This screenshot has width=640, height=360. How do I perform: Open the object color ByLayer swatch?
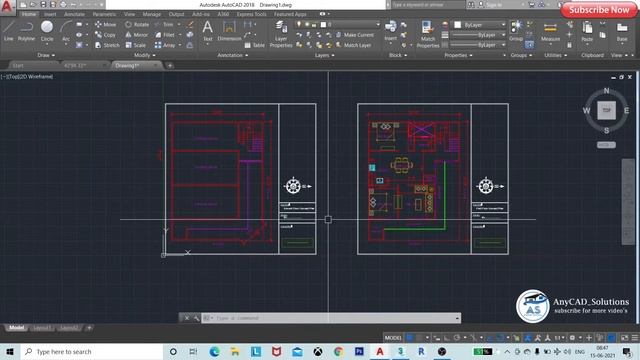pyautogui.click(x=458, y=25)
